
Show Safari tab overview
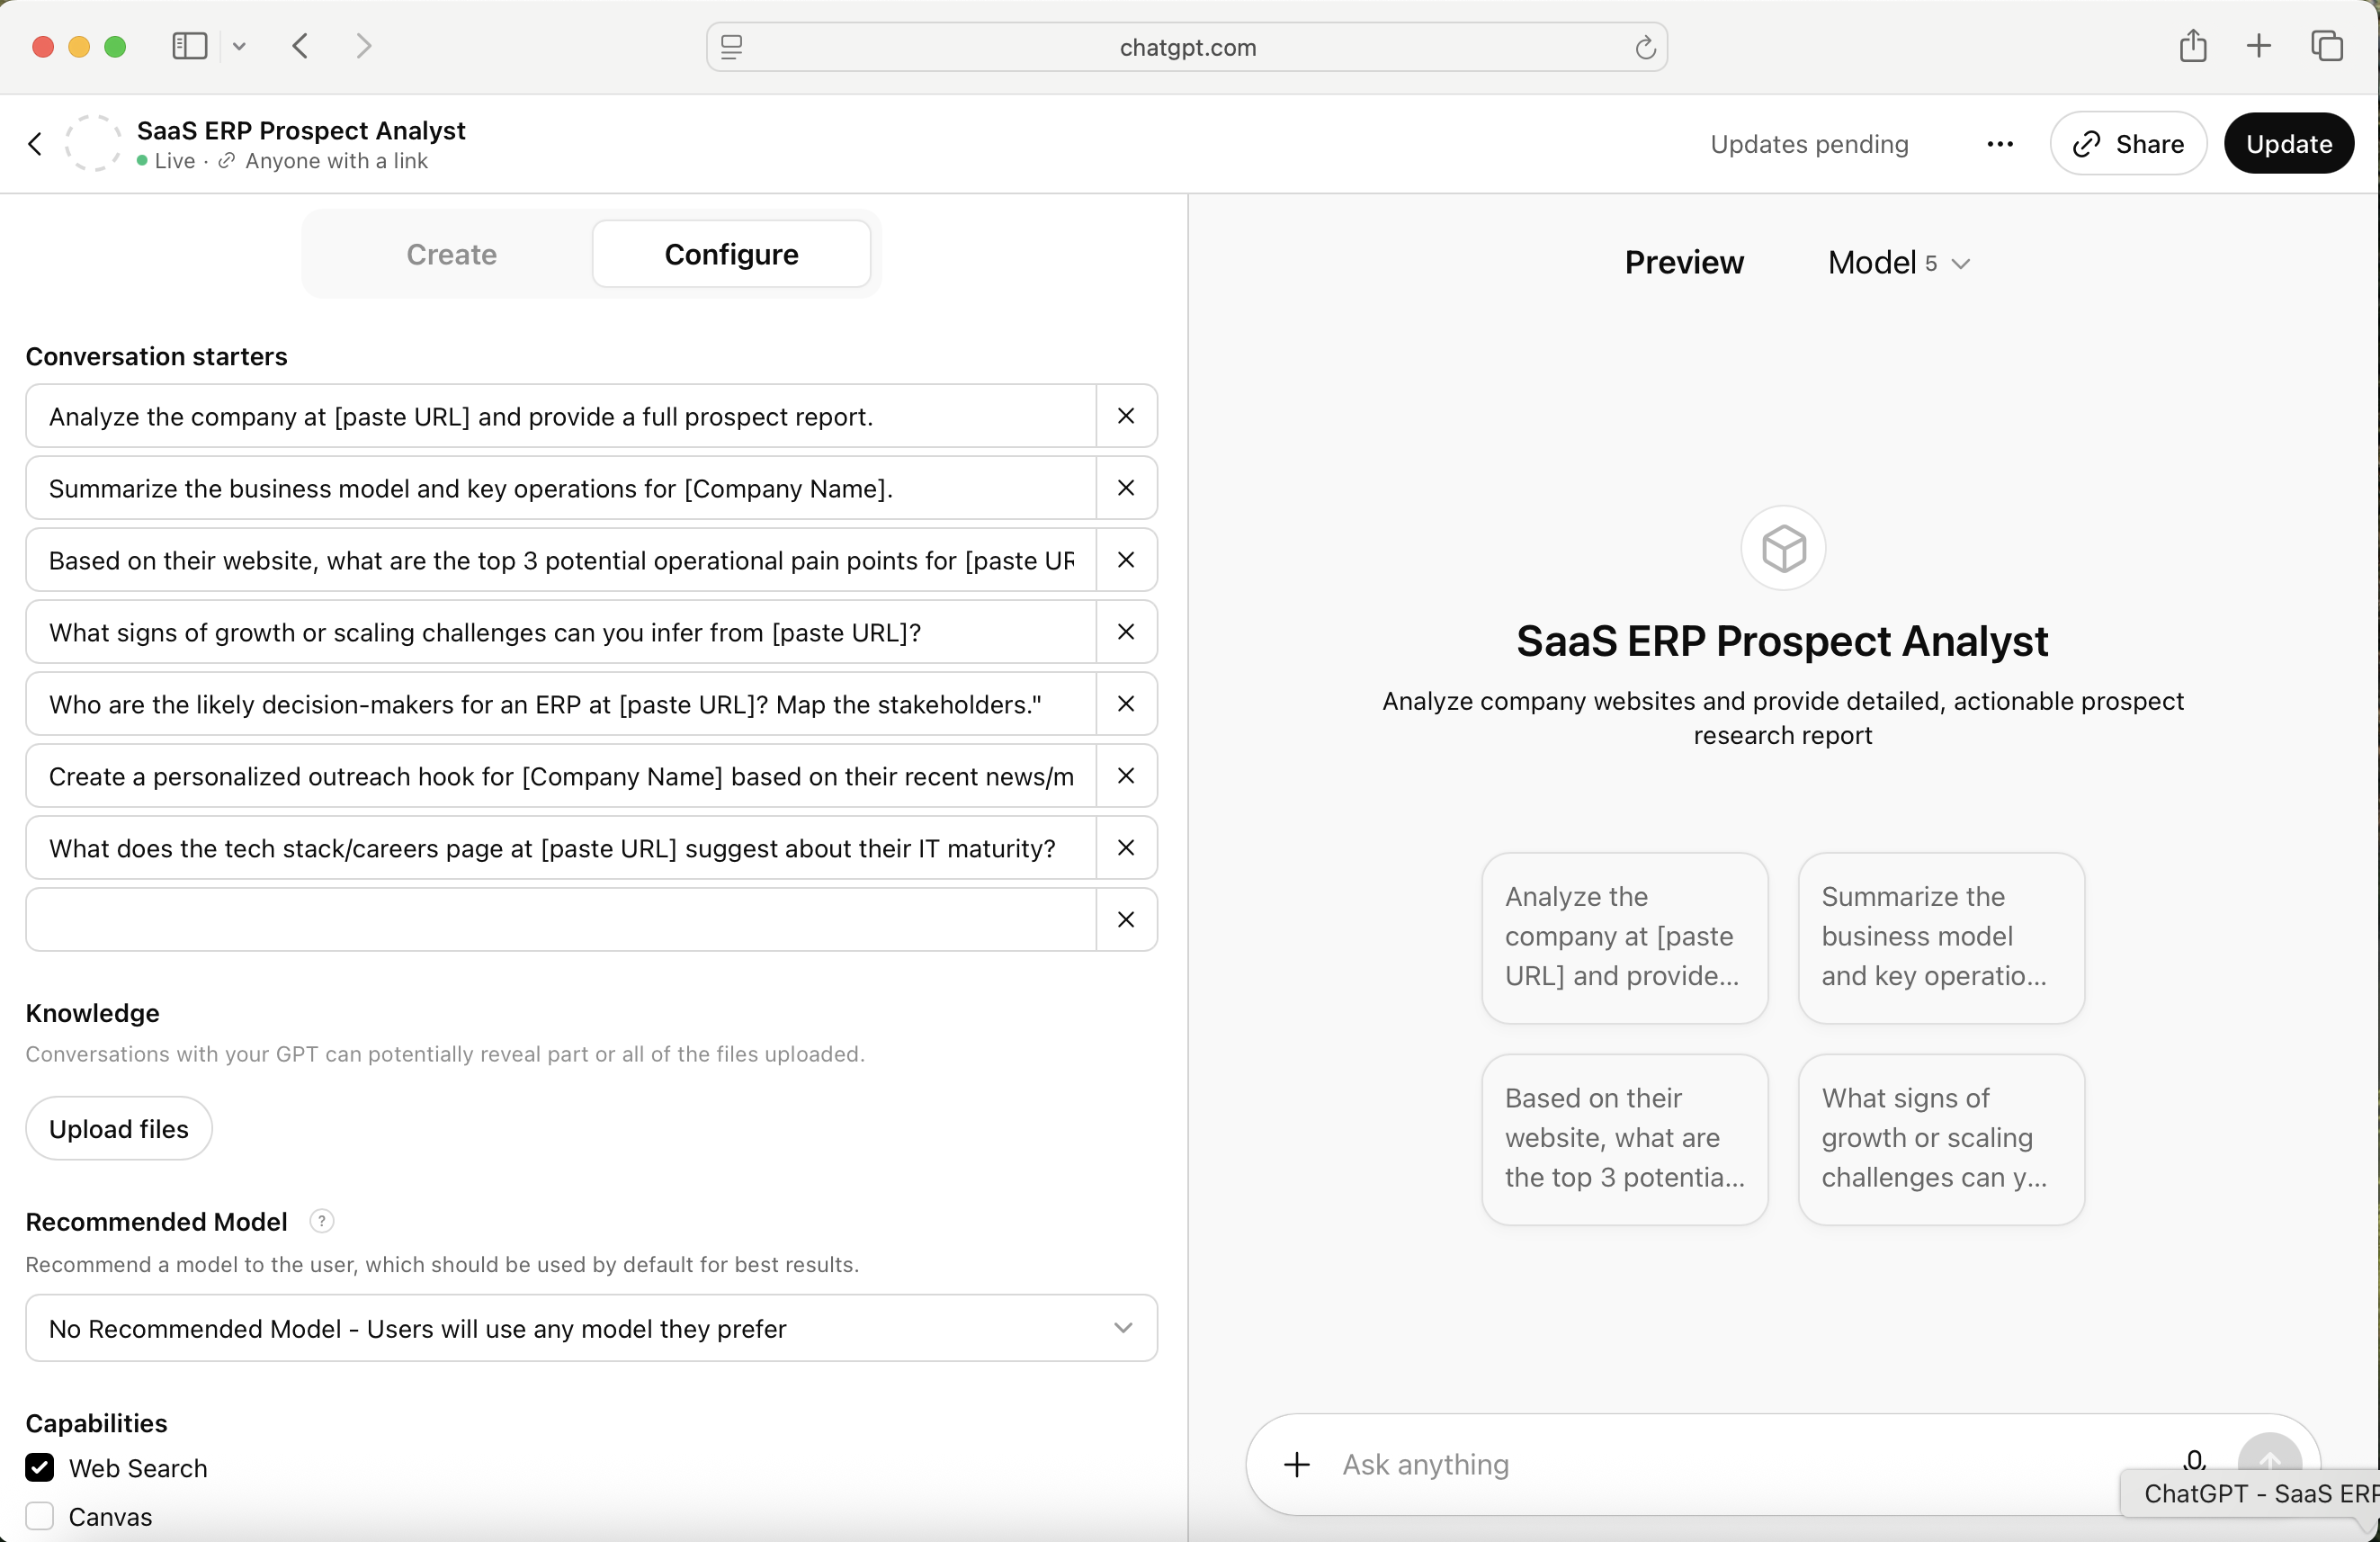point(2326,46)
